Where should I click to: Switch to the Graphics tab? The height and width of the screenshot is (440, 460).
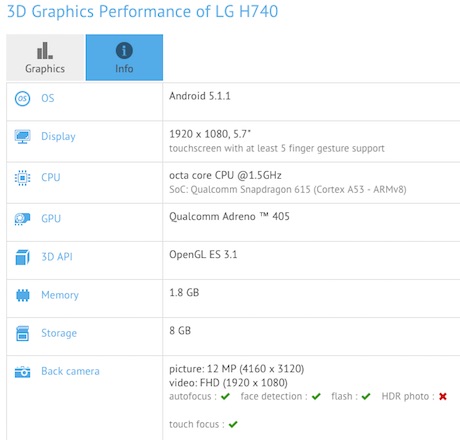click(x=45, y=57)
